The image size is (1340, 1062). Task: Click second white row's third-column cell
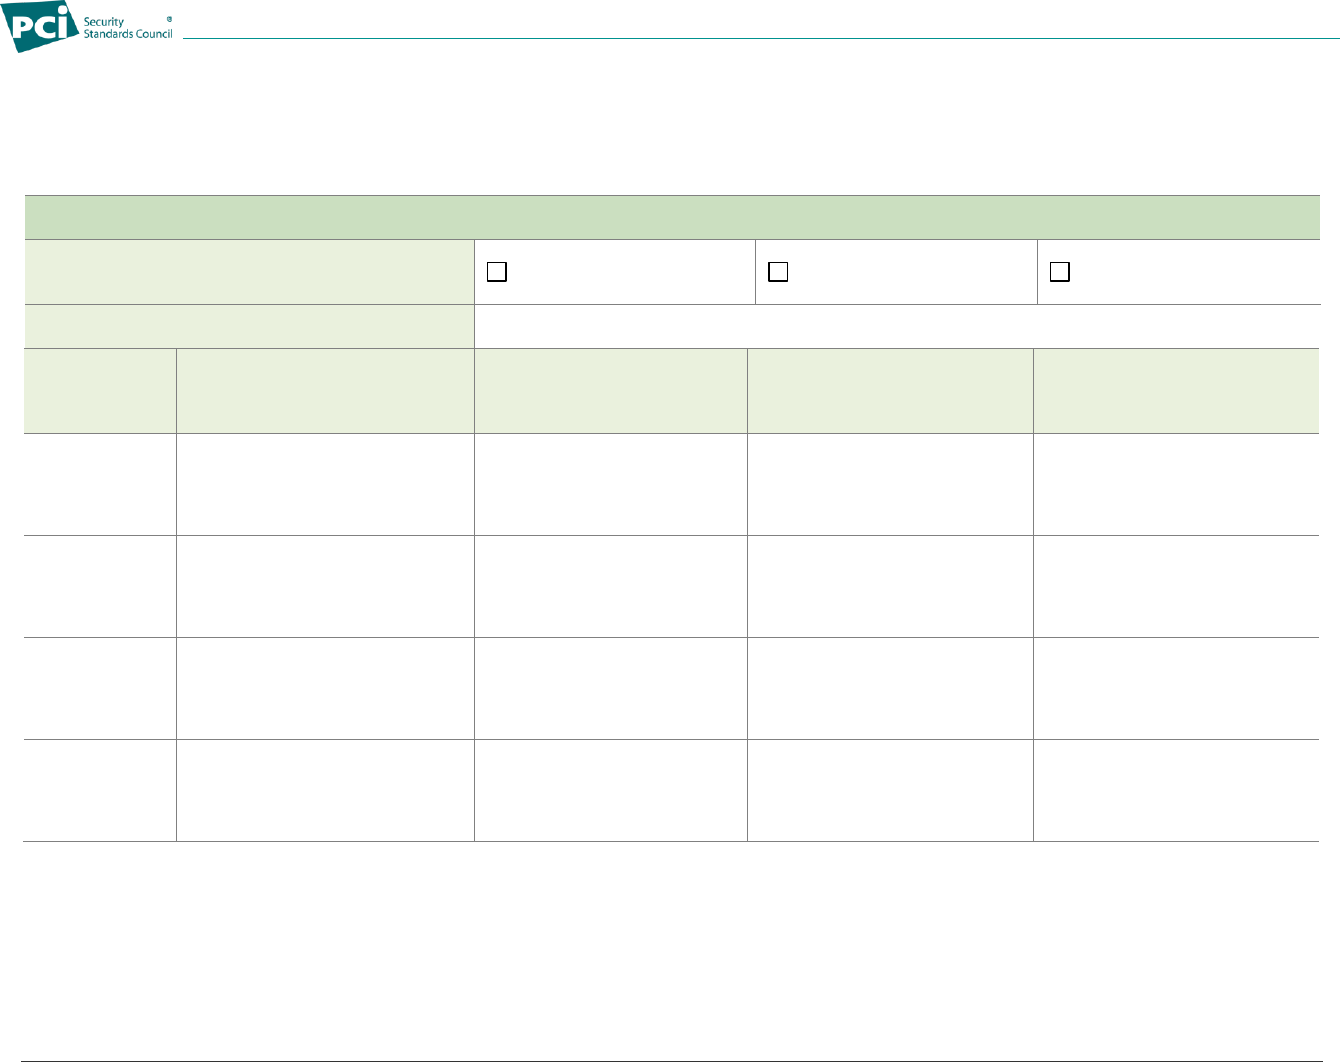(610, 587)
